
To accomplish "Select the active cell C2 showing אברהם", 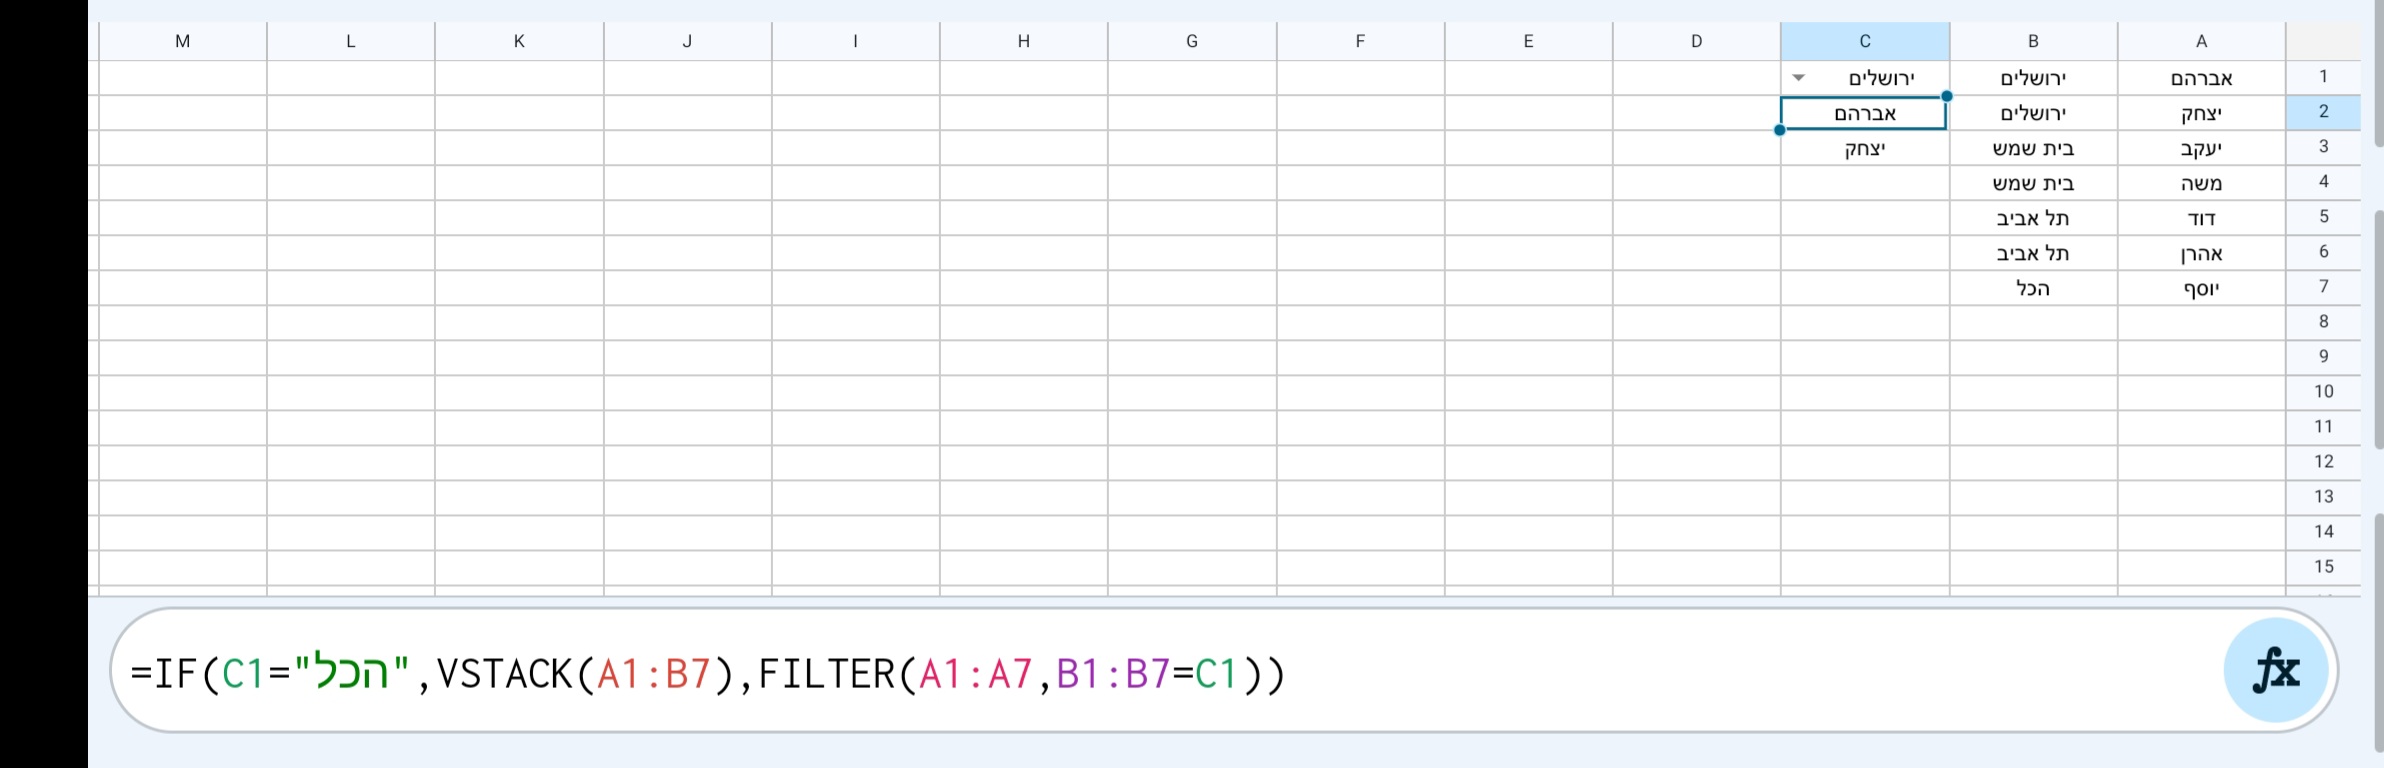I will (1863, 112).
